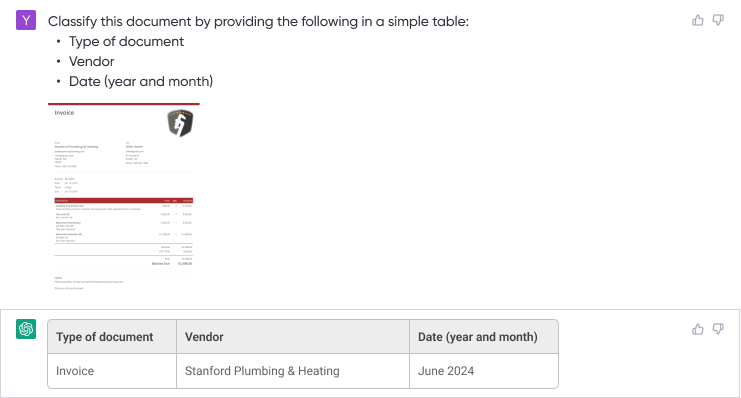Click the 'Date (year and month)' bullet item
This screenshot has width=741, height=398.
coord(141,81)
